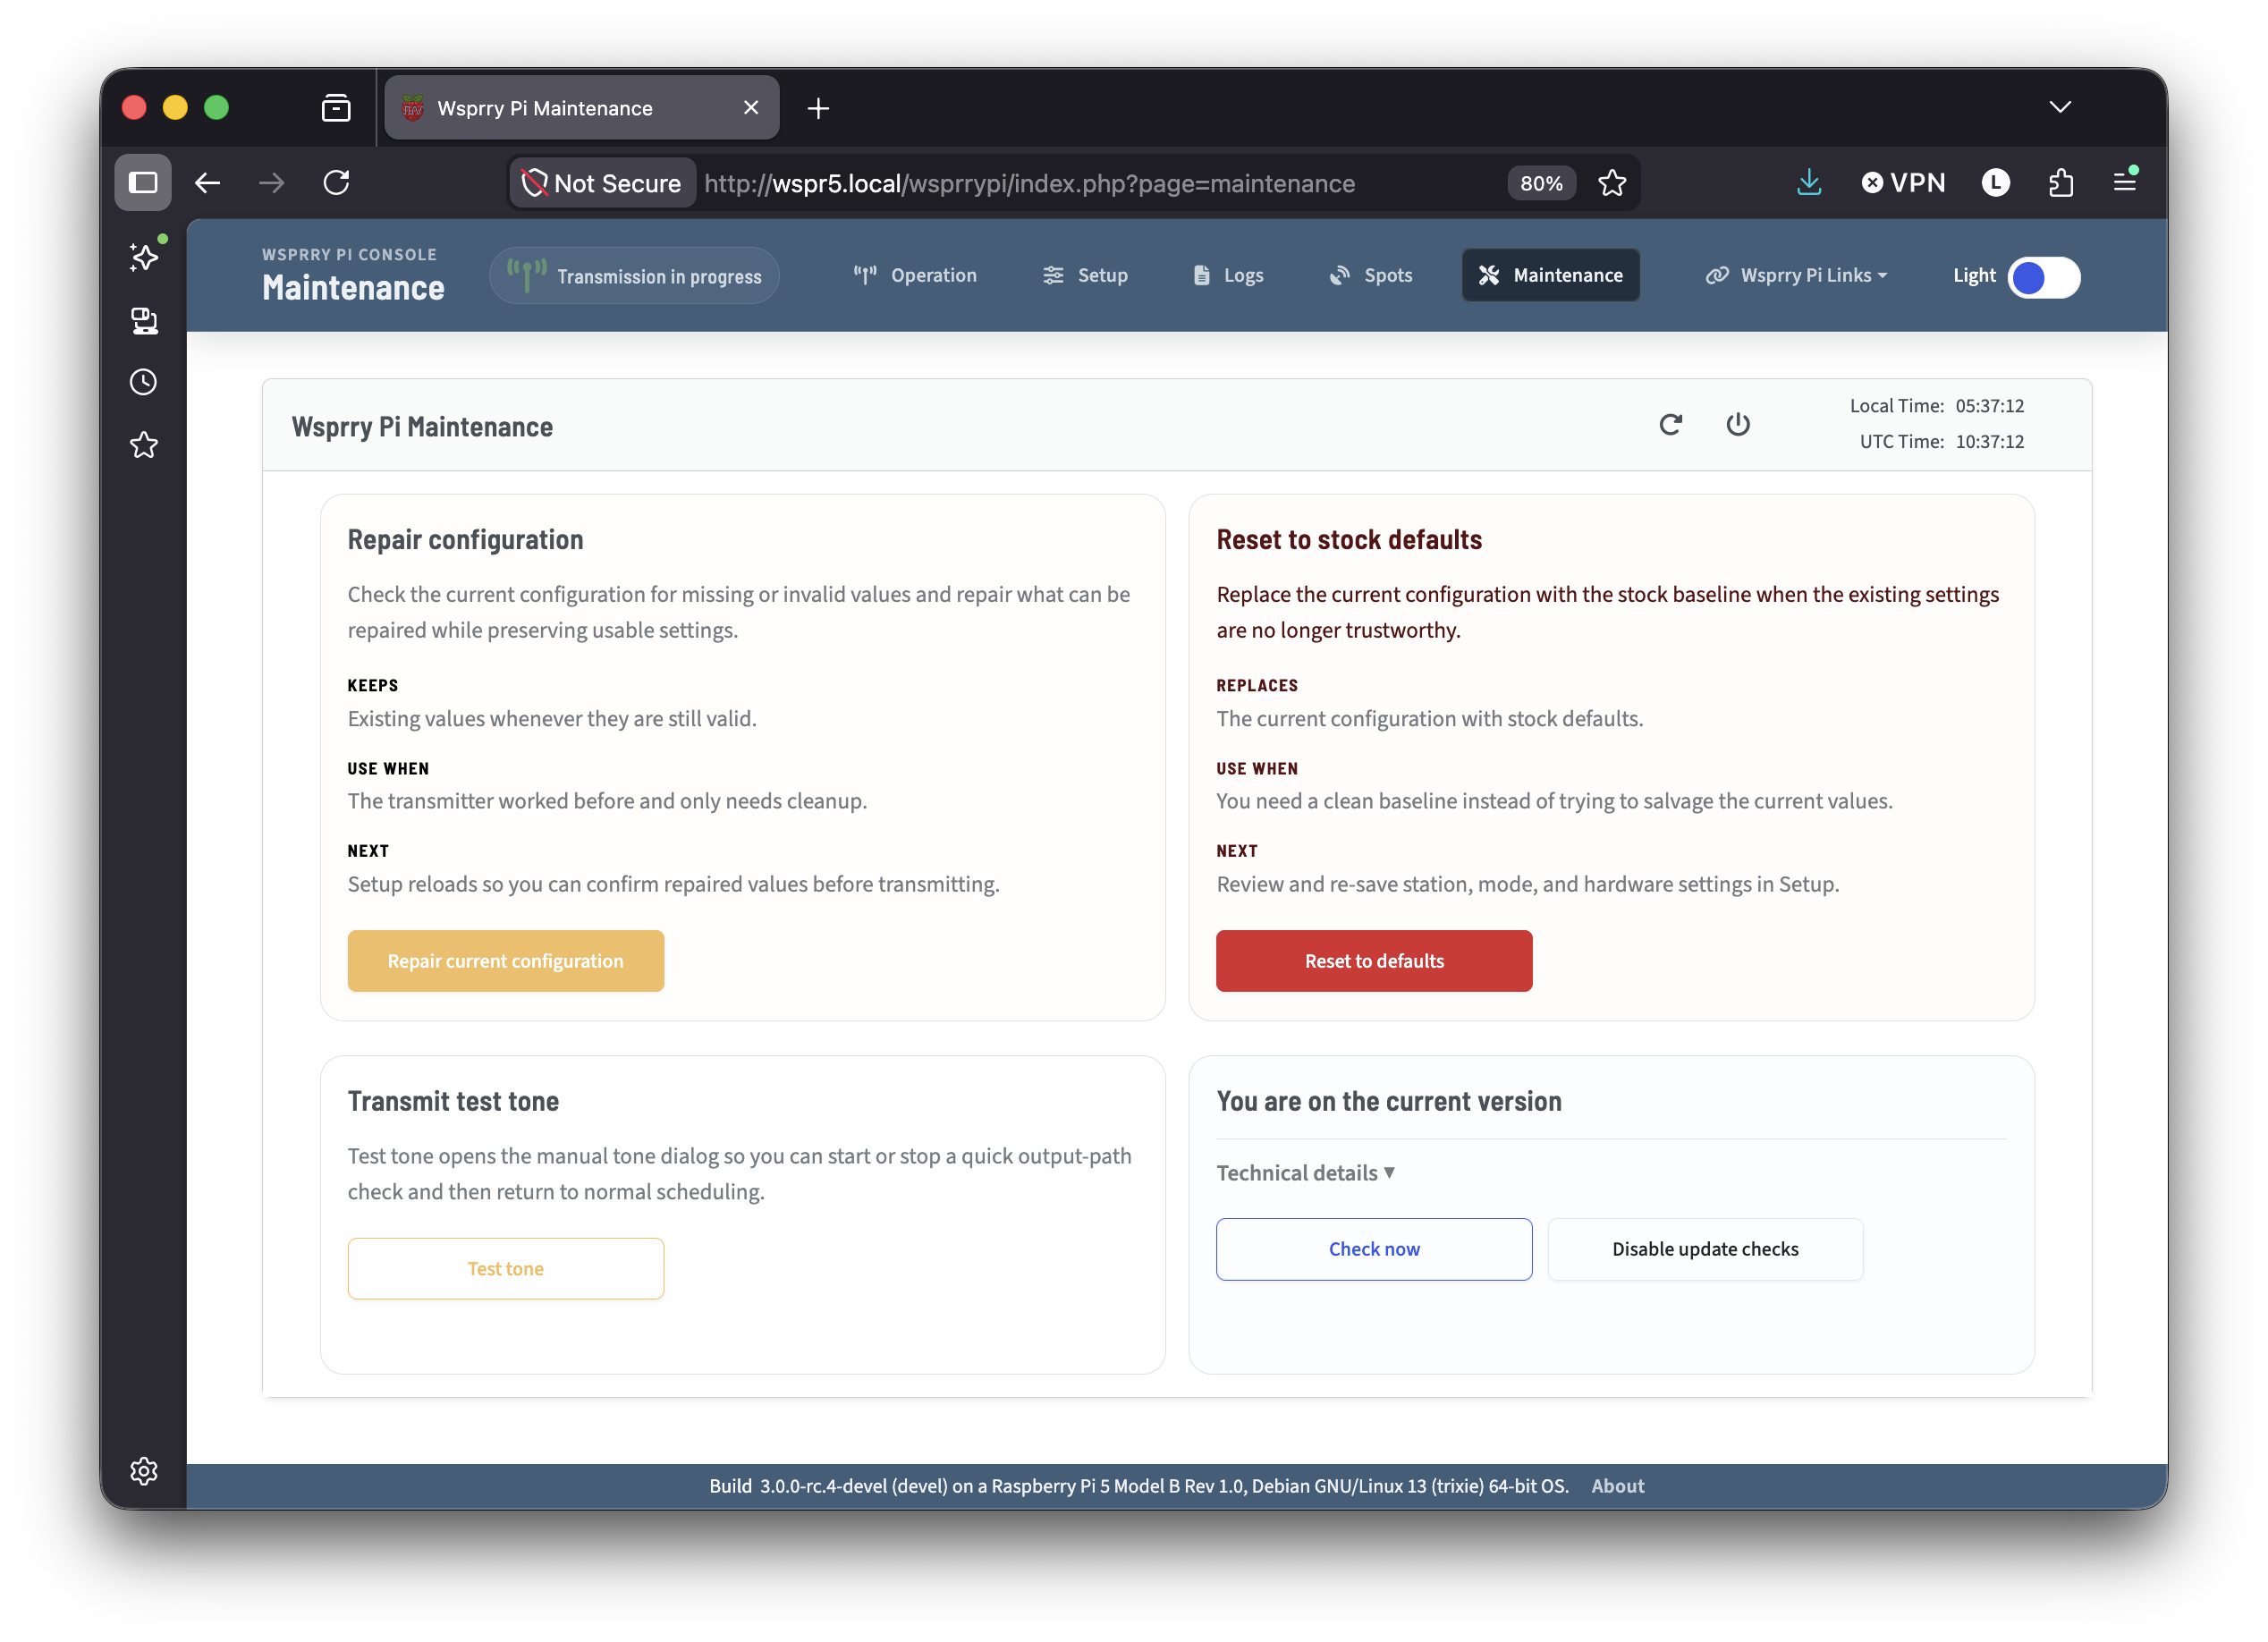Click the KEEPS label in repair card
The height and width of the screenshot is (1642, 2268).
coord(373,685)
